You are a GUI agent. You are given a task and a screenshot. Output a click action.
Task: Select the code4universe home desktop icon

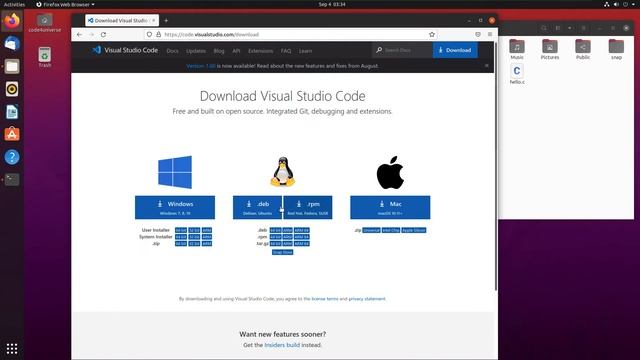[x=44, y=23]
